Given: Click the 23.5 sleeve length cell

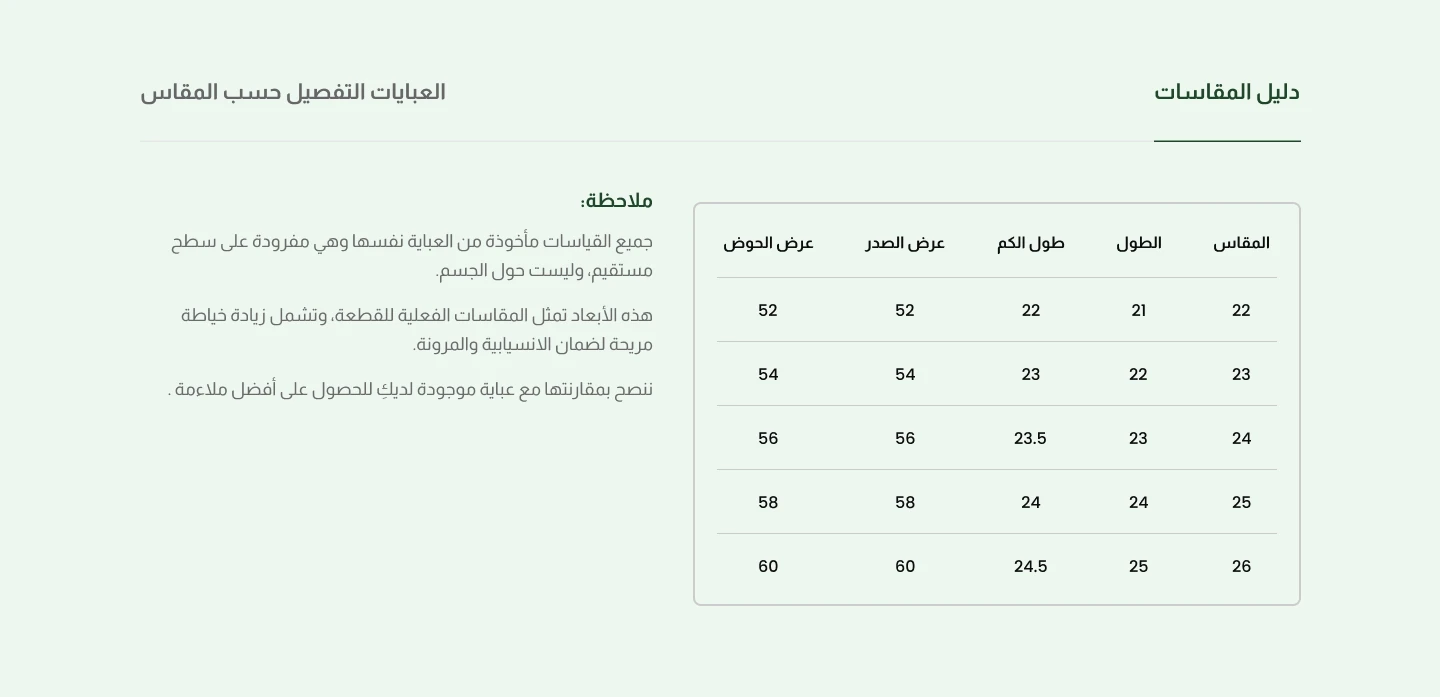Looking at the screenshot, I should [1031, 439].
